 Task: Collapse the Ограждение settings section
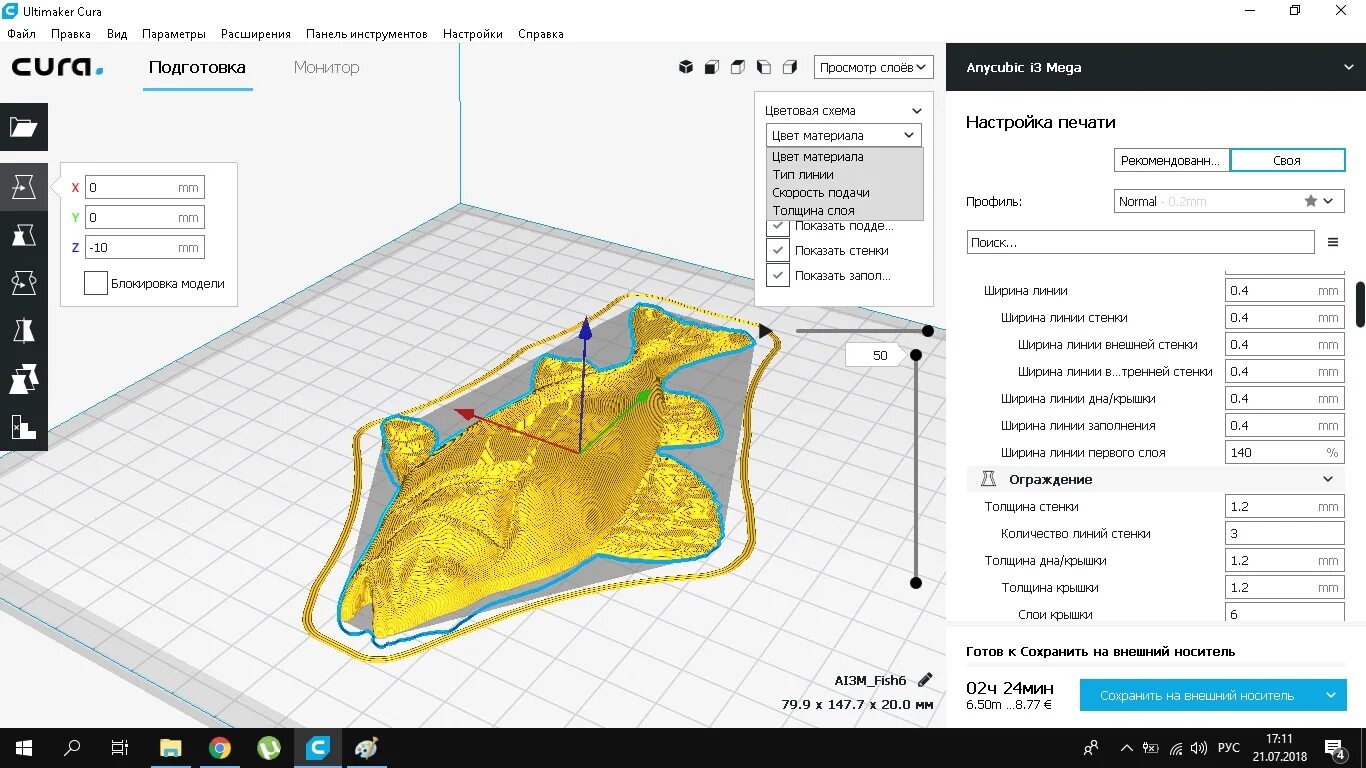(1328, 479)
